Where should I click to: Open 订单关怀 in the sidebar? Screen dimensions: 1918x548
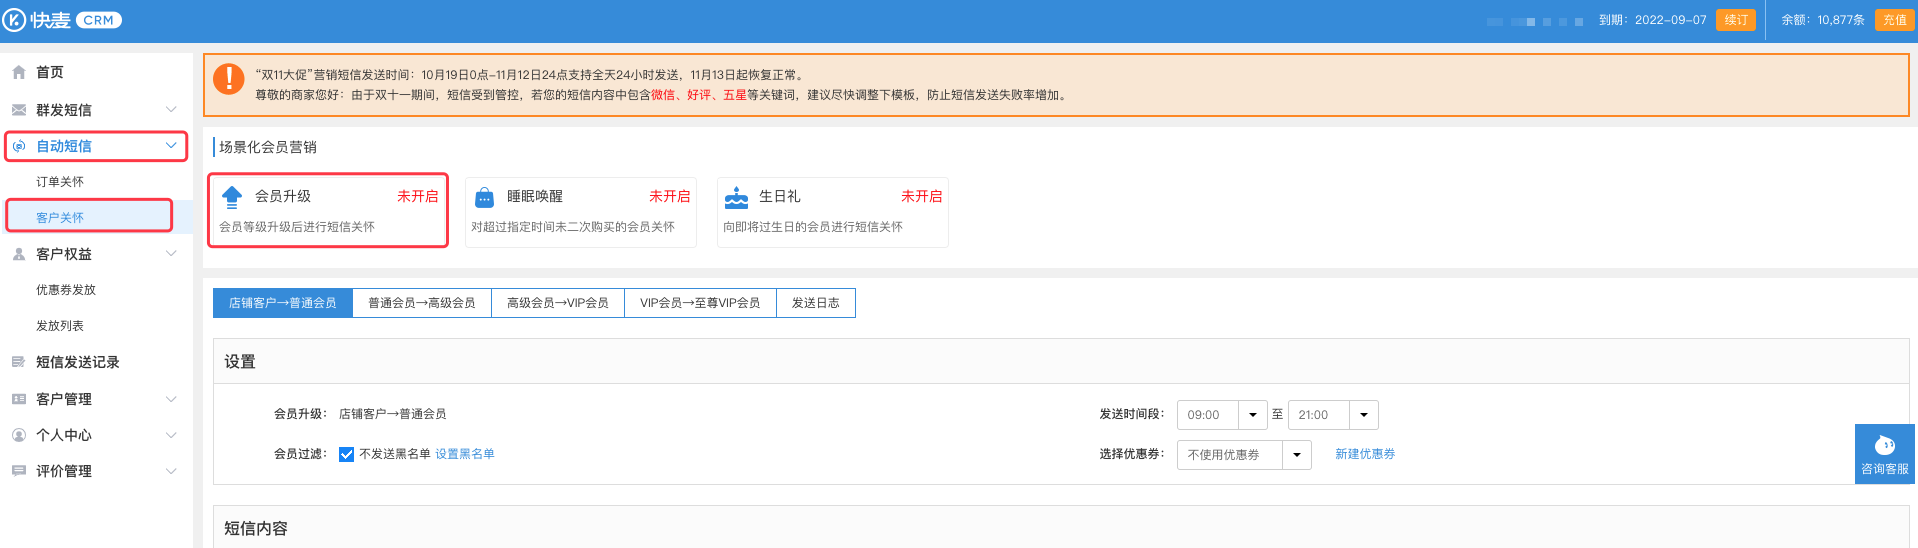click(x=60, y=182)
